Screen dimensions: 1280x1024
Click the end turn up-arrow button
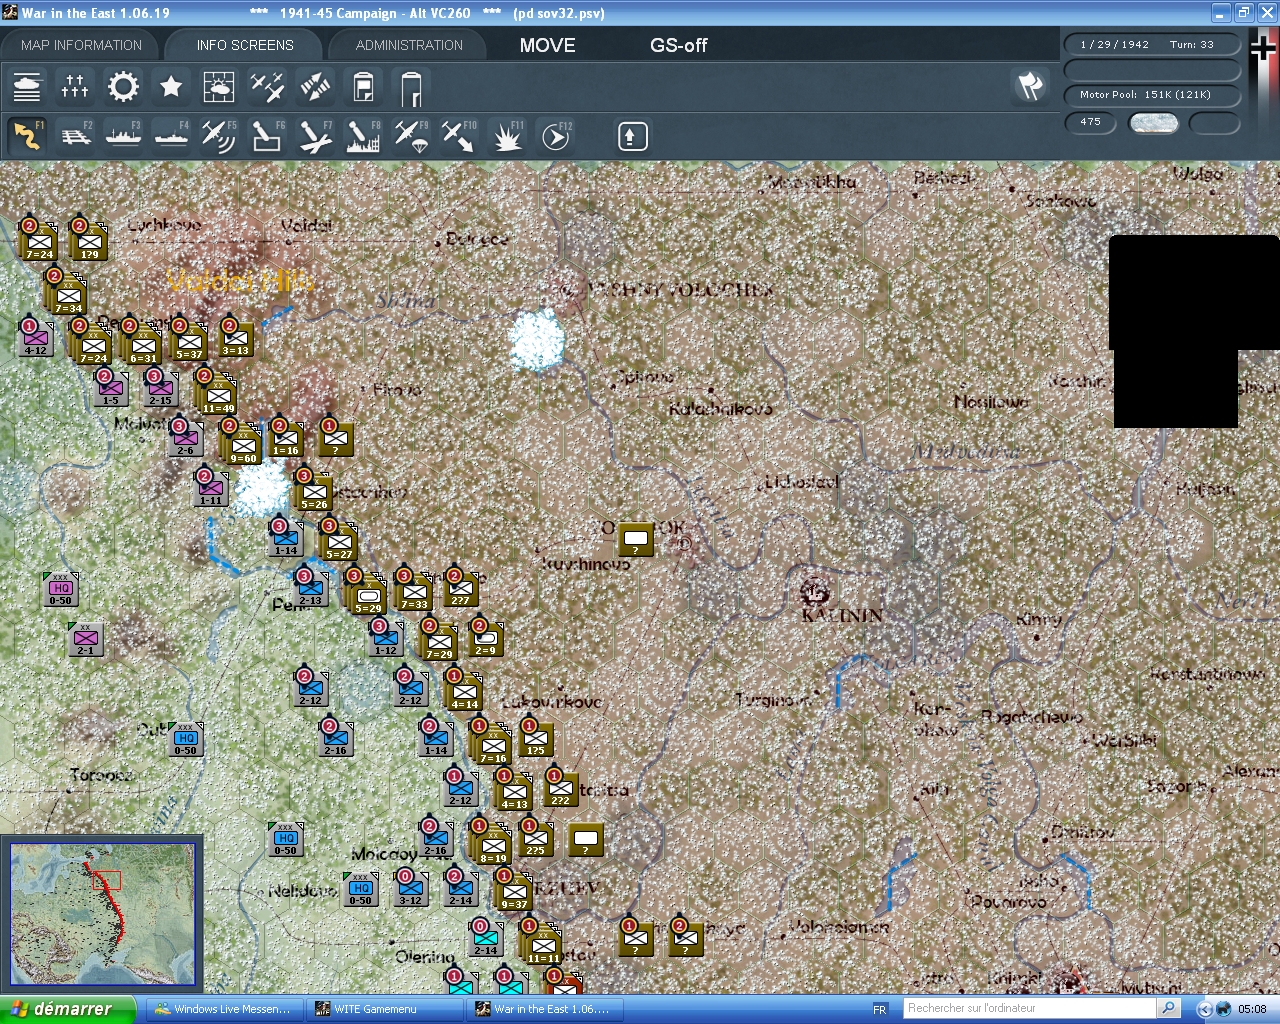tap(631, 135)
